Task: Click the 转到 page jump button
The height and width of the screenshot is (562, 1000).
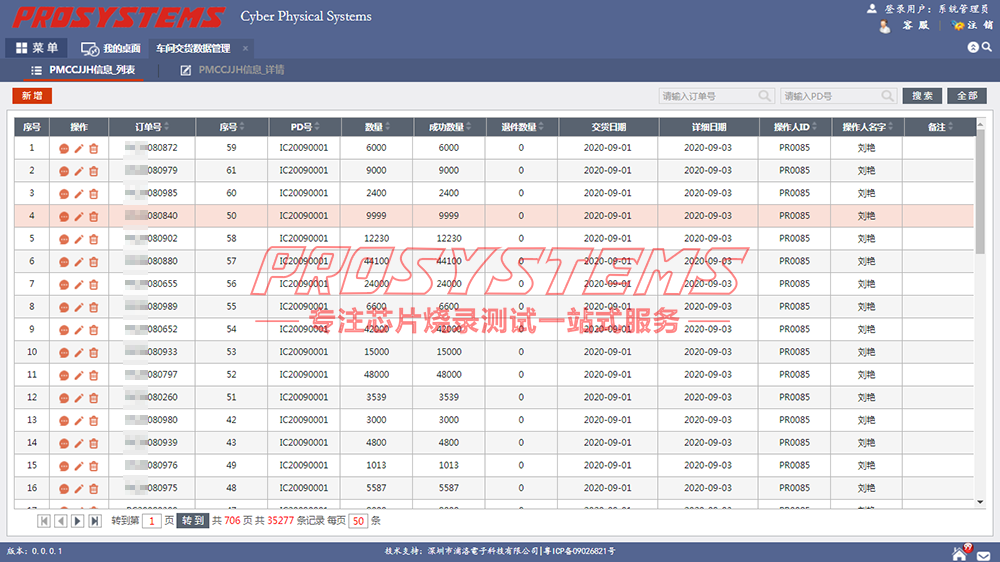Action: tap(193, 521)
